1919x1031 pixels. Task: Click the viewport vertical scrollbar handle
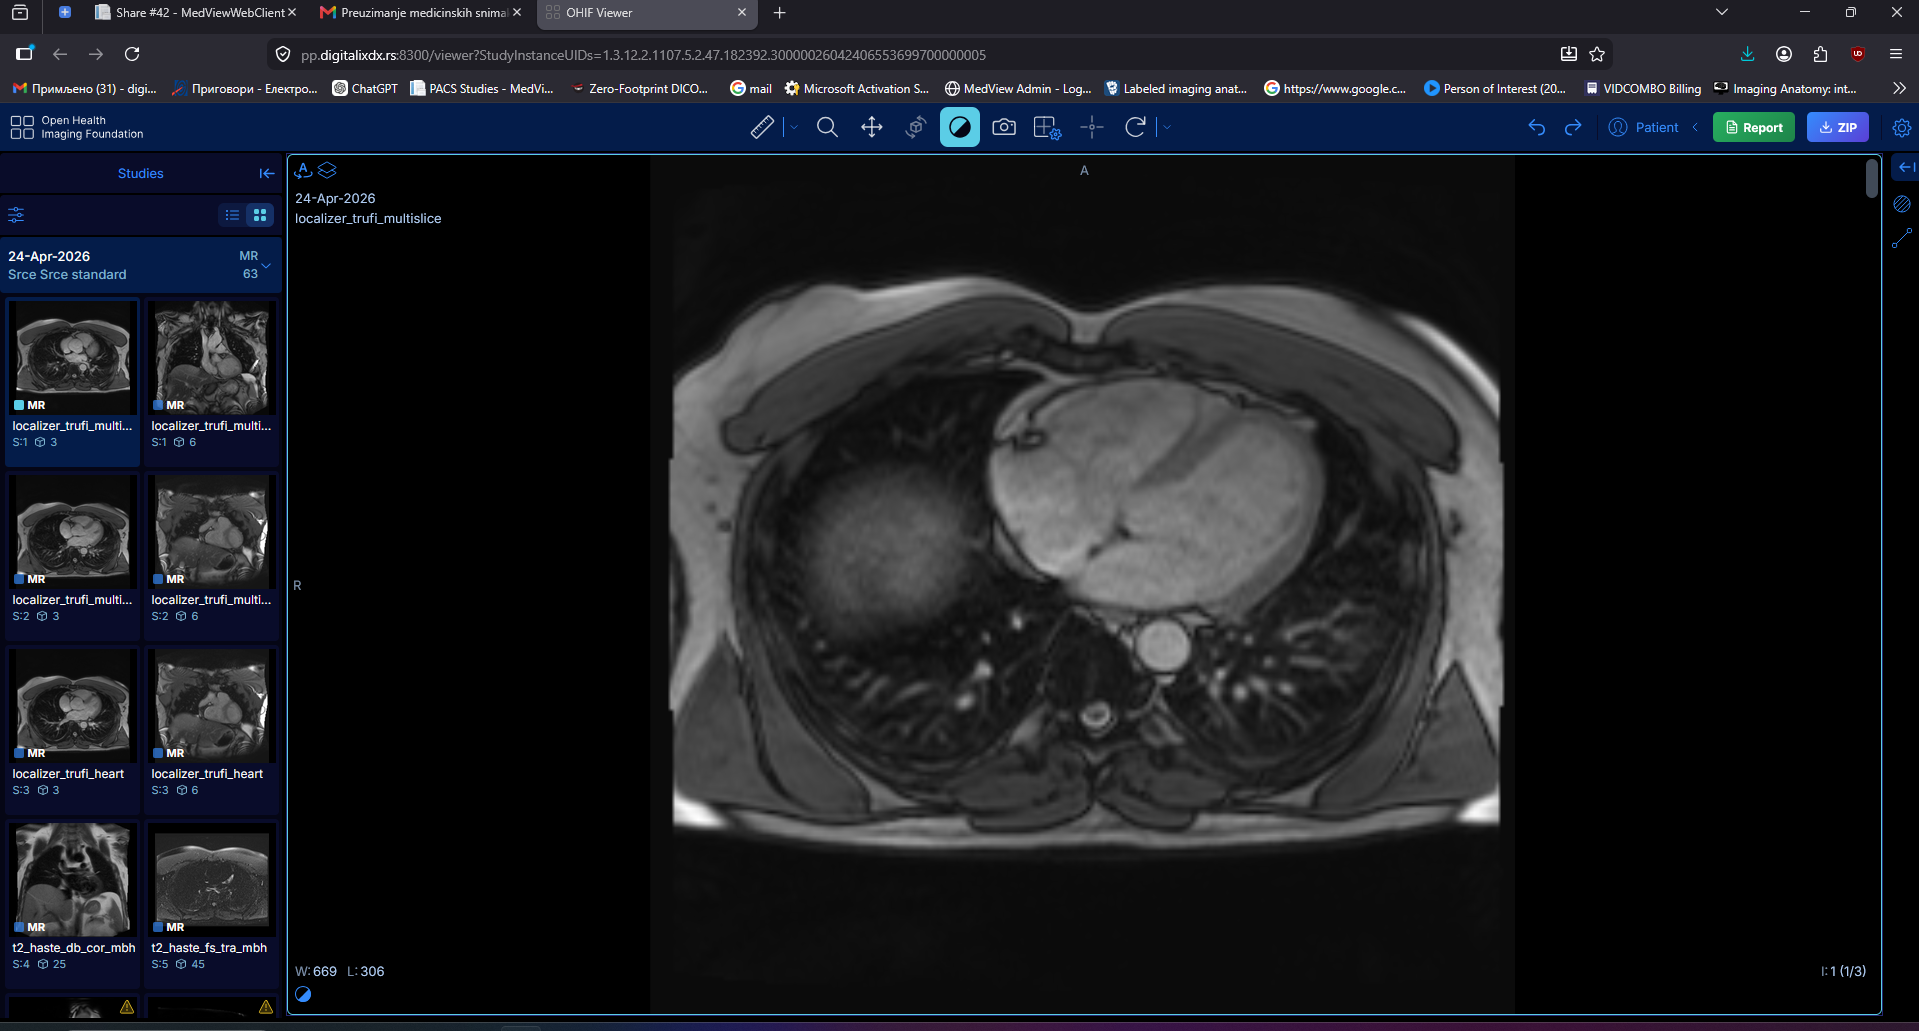pos(1872,179)
